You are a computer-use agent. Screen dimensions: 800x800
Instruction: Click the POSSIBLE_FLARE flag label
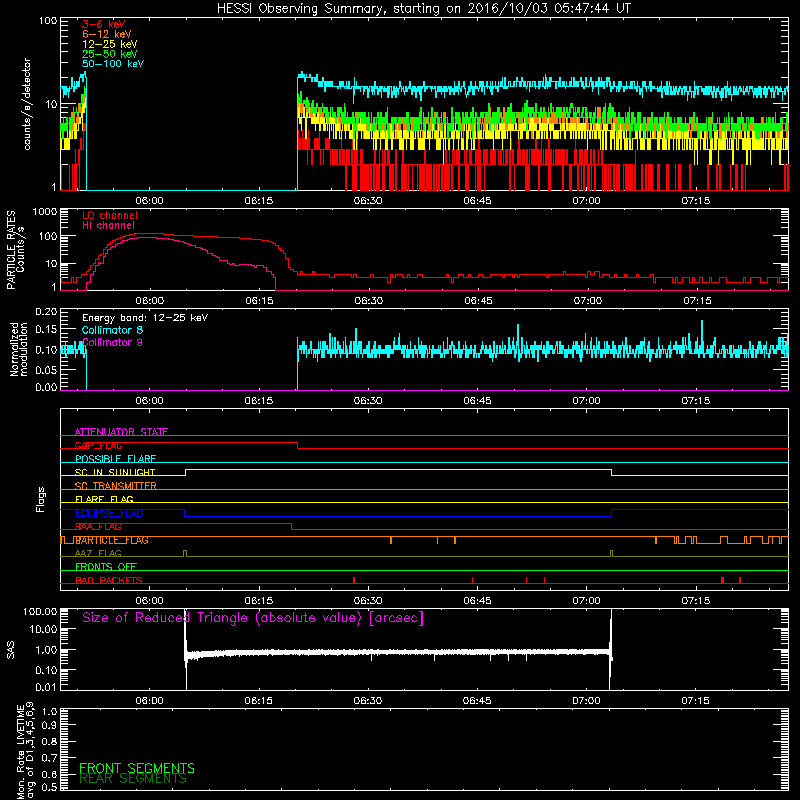click(x=115, y=459)
